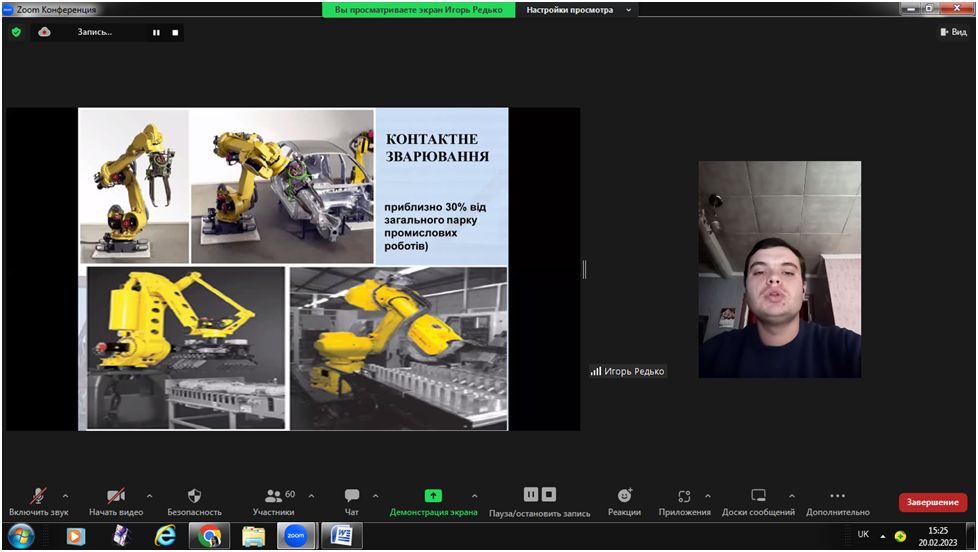This screenshot has width=978, height=552.
Task: Open the Чат panel
Action: coord(352,502)
